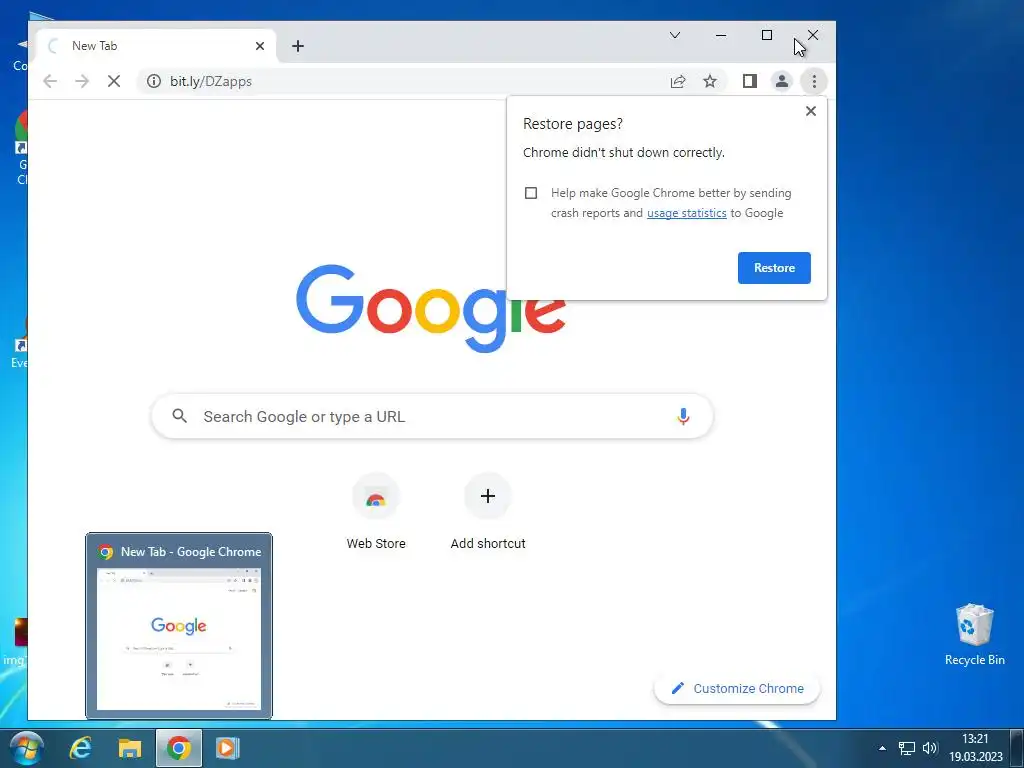The image size is (1024, 768).
Task: Add a new shortcut tile
Action: [488, 512]
